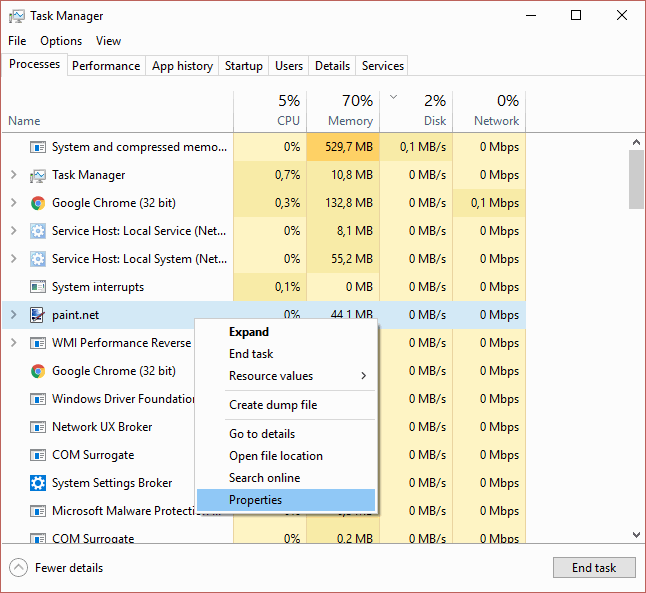Switch to the Performance tab

click(106, 66)
